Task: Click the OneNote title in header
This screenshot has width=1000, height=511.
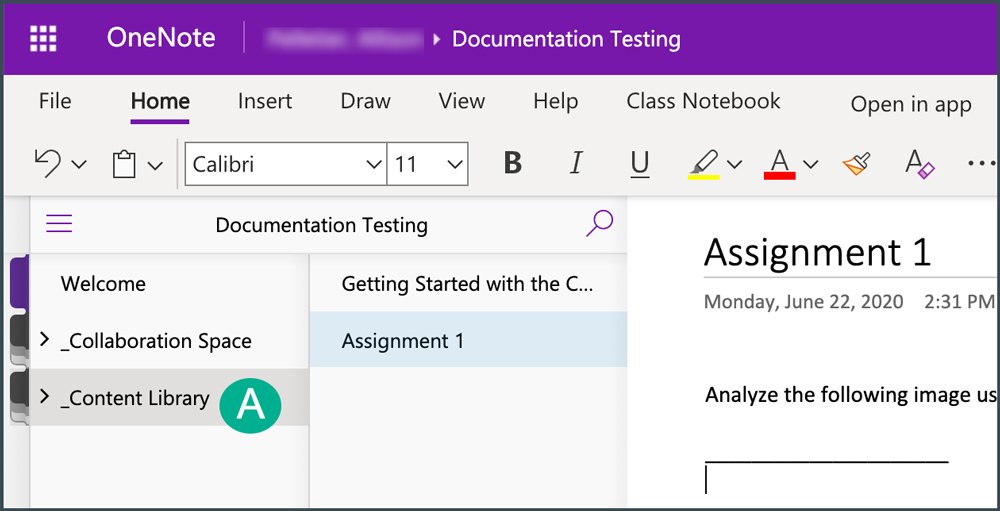Action: click(x=161, y=38)
